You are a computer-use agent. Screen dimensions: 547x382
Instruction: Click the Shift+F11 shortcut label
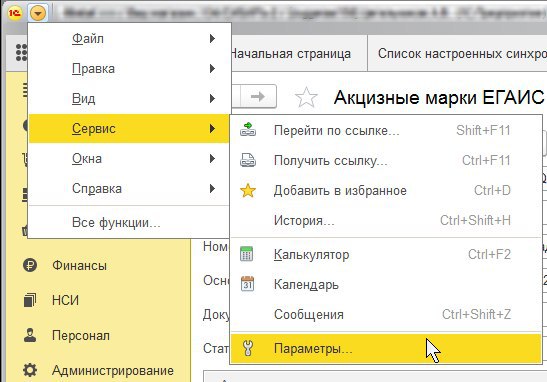pos(483,130)
